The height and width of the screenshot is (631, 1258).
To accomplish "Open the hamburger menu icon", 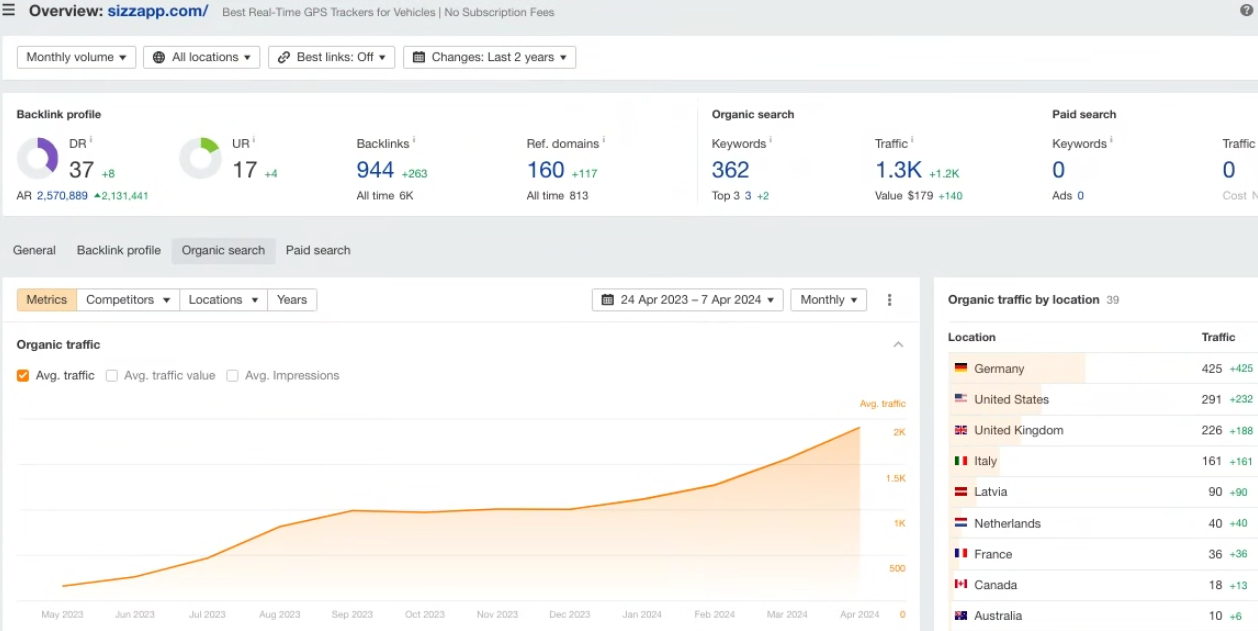I will tap(9, 11).
